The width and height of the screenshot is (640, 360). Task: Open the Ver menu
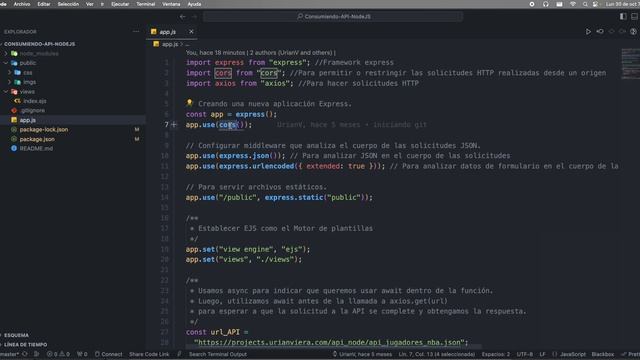(x=90, y=4)
